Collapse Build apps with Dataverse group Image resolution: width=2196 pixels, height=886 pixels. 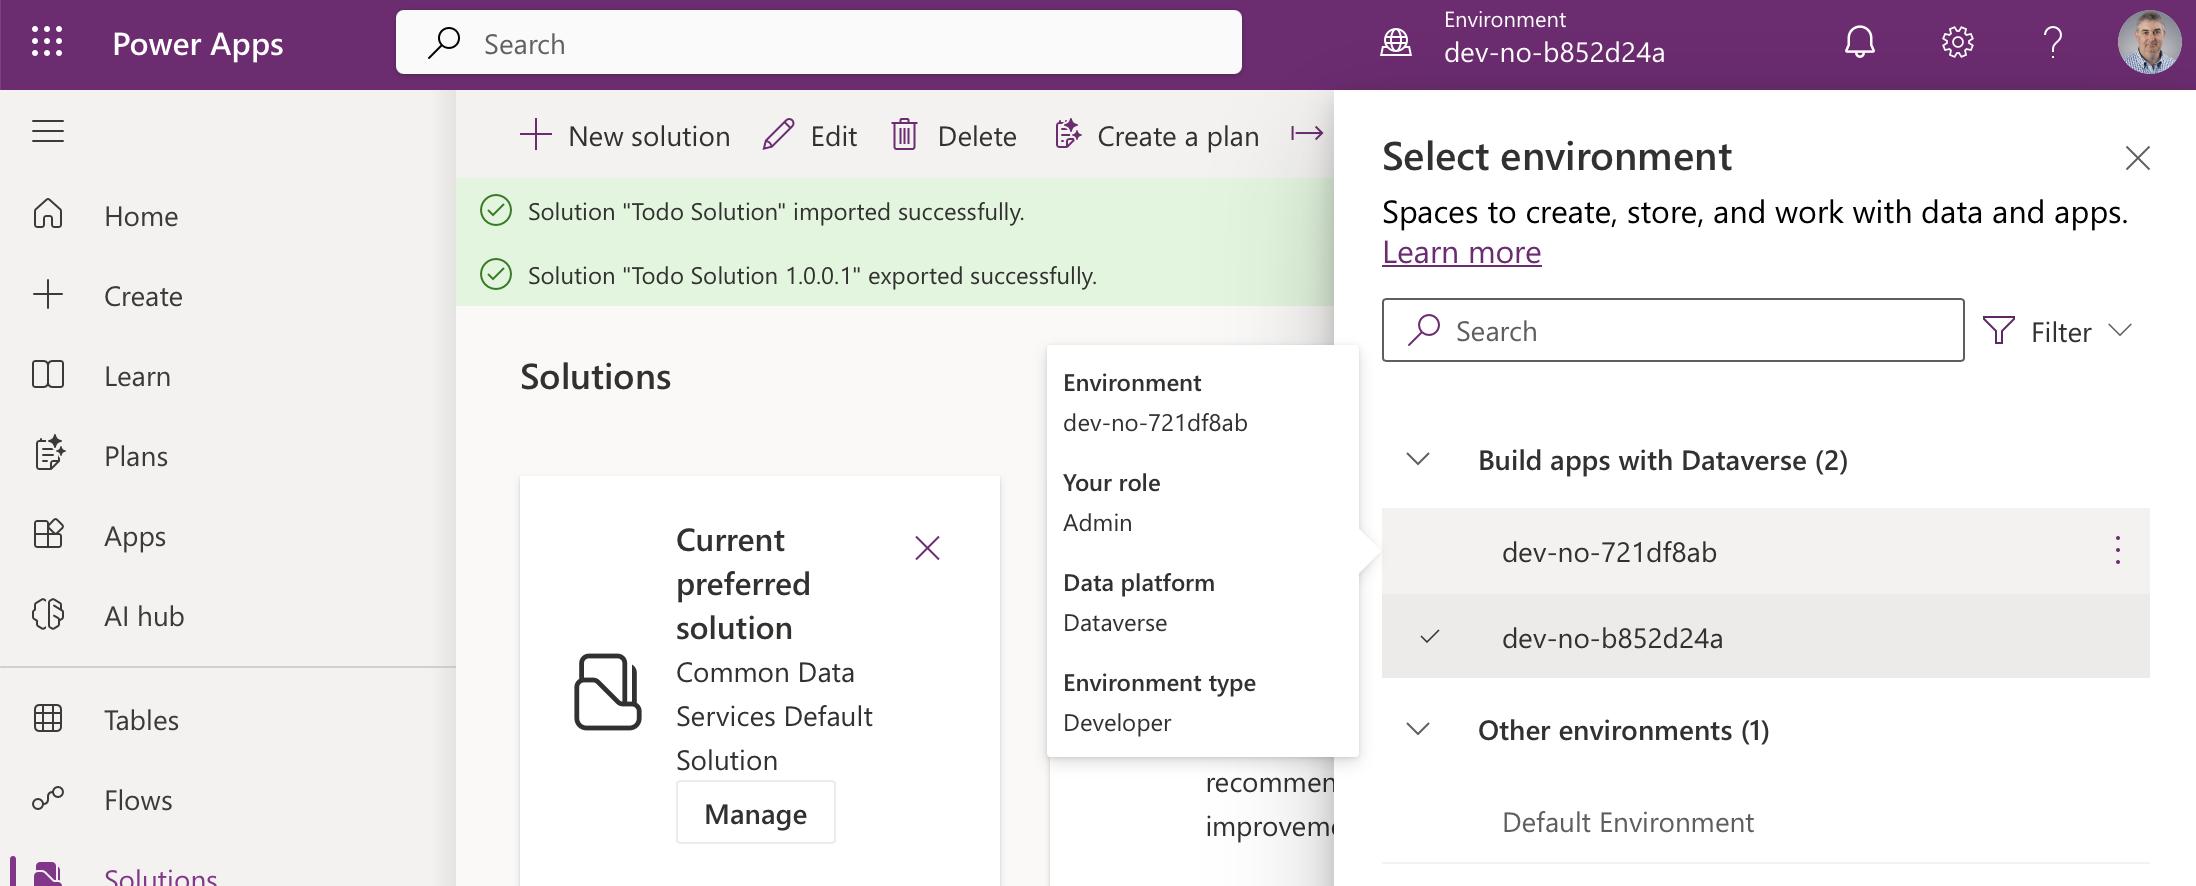(1418, 460)
